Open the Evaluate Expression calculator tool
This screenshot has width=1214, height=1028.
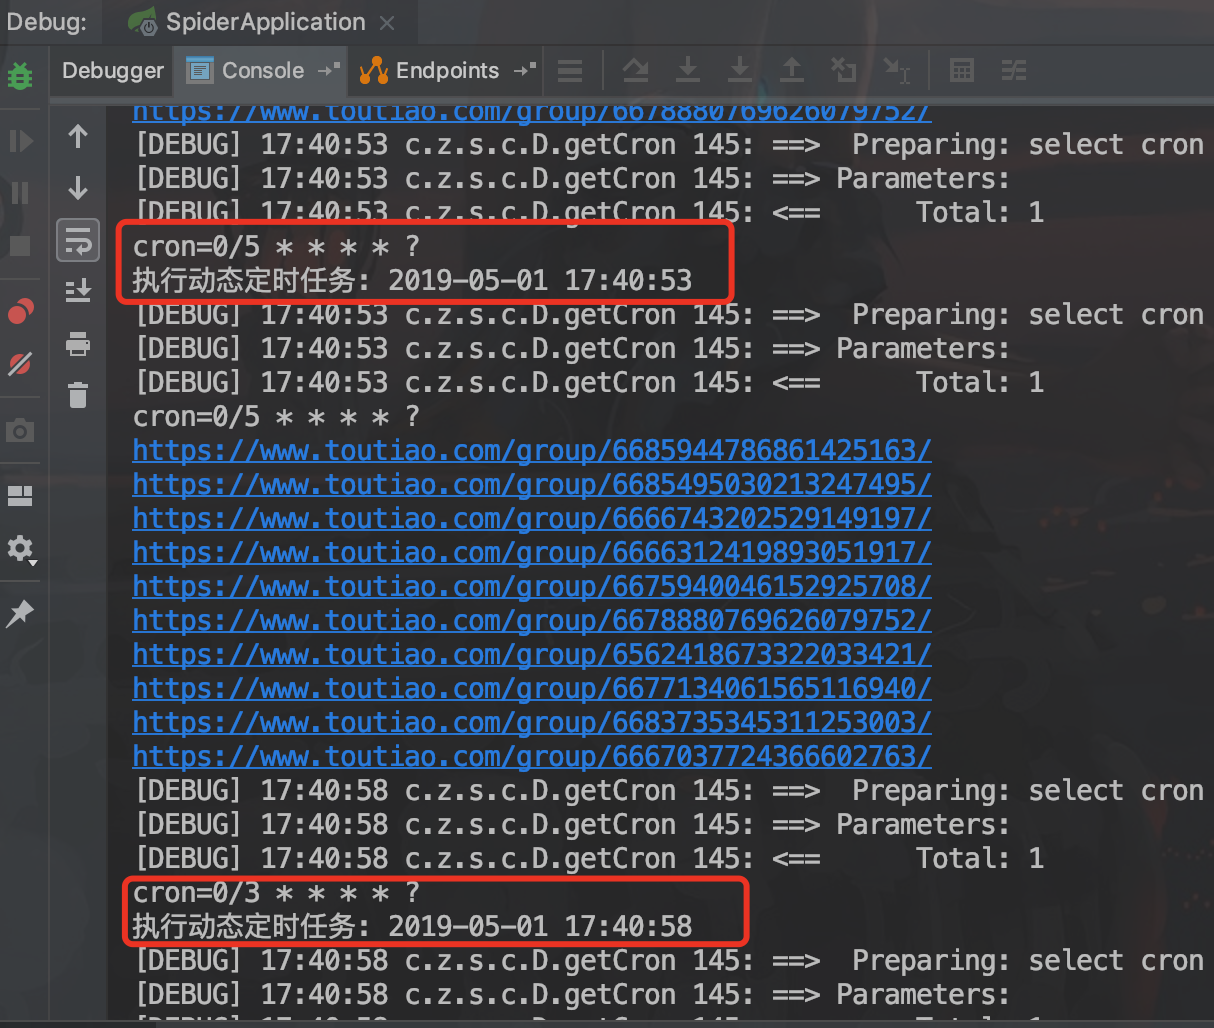(x=961, y=70)
